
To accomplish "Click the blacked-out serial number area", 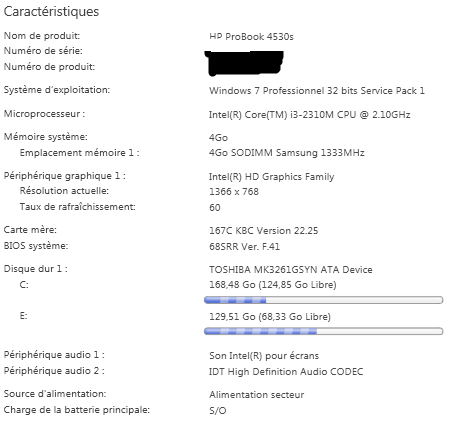I will pos(245,63).
